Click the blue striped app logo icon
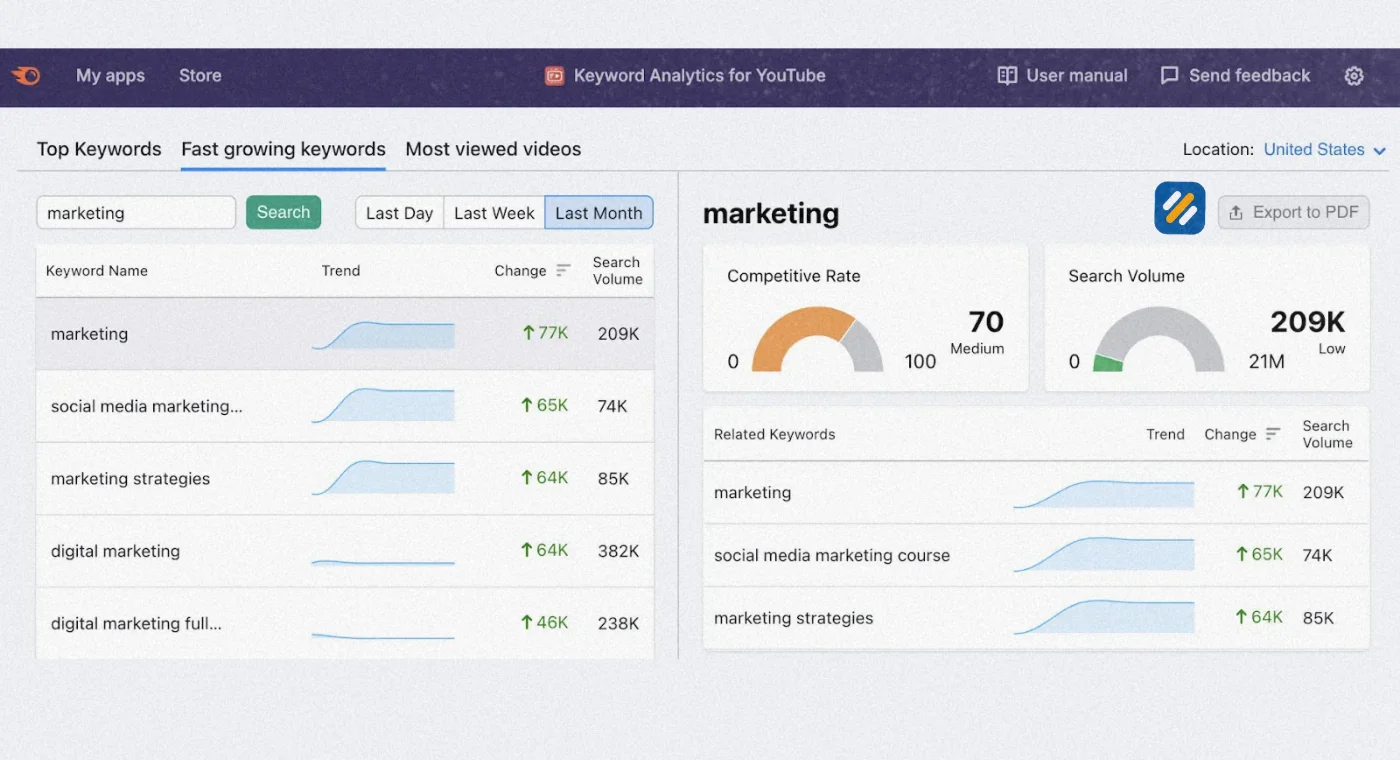Image resolution: width=1400 pixels, height=760 pixels. point(1180,208)
